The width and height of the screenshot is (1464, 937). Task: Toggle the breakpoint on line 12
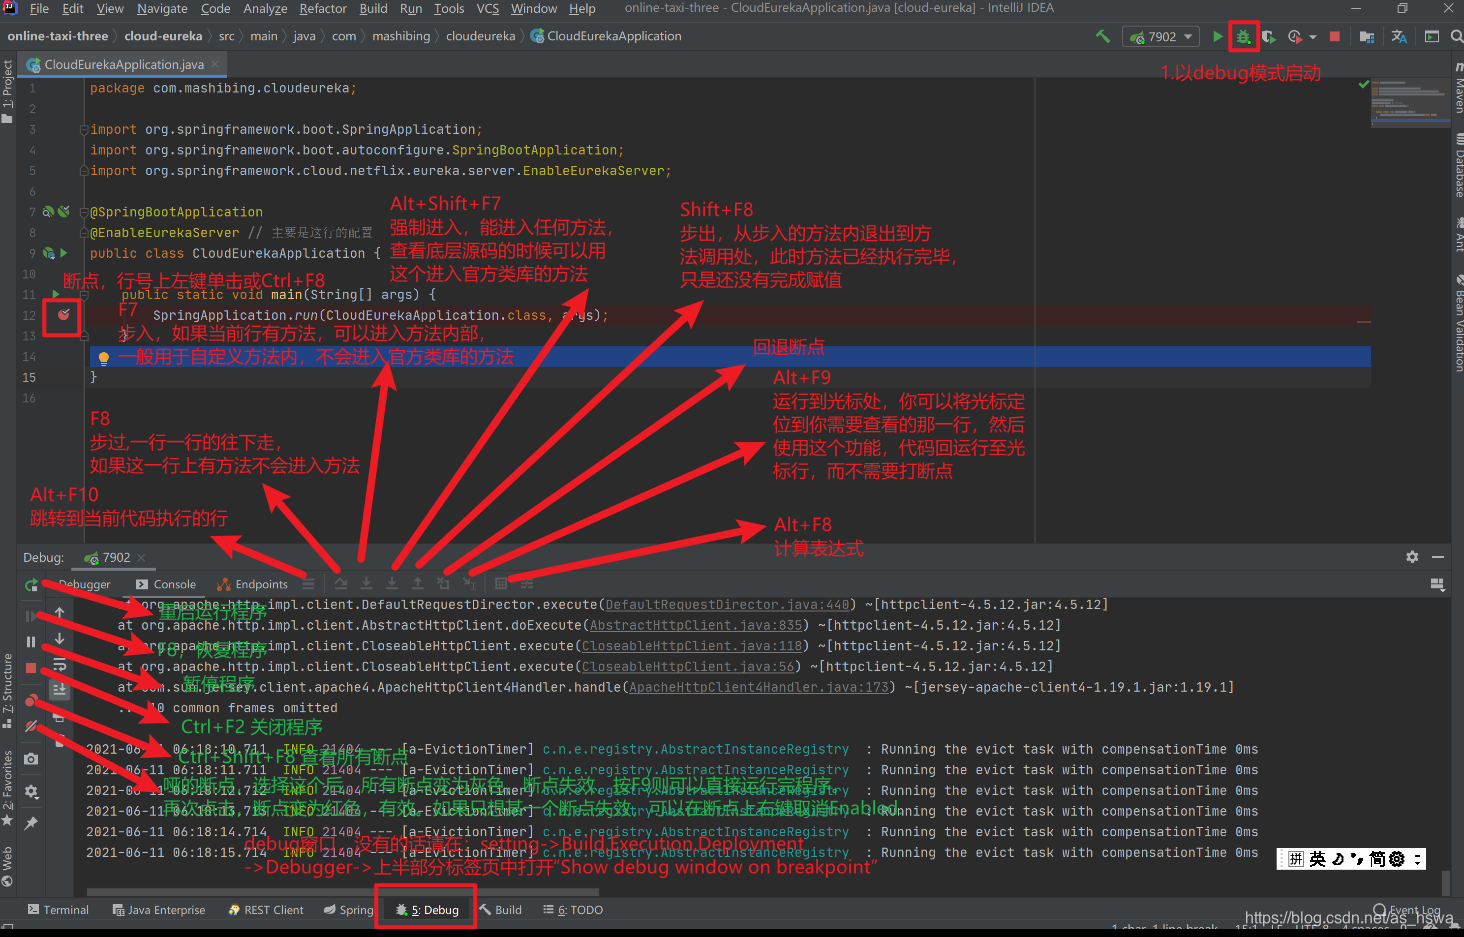64,315
